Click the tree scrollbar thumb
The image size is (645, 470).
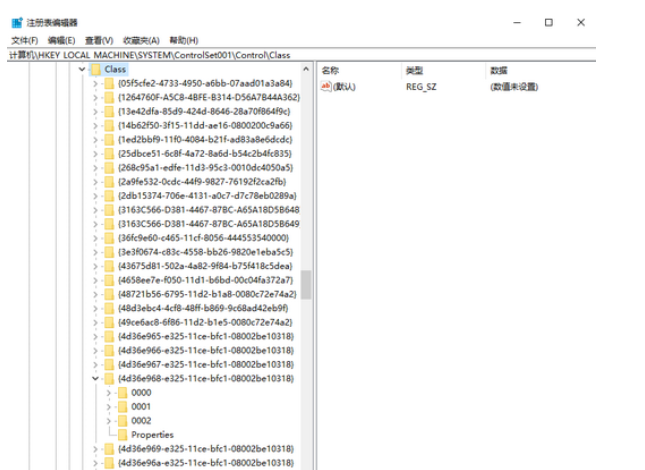click(306, 284)
